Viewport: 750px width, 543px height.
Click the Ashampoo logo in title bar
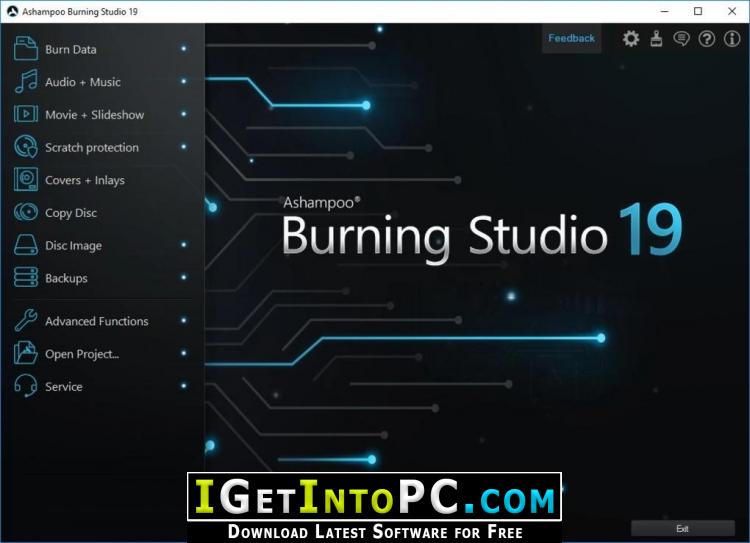pyautogui.click(x=12, y=11)
